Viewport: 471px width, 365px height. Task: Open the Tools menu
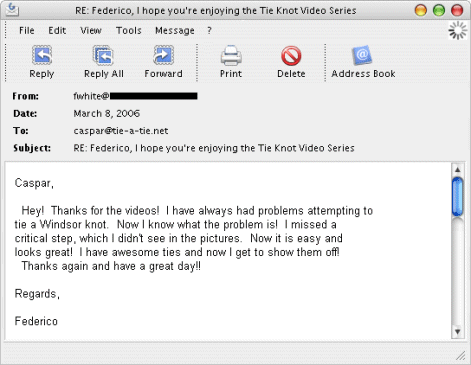[129, 31]
